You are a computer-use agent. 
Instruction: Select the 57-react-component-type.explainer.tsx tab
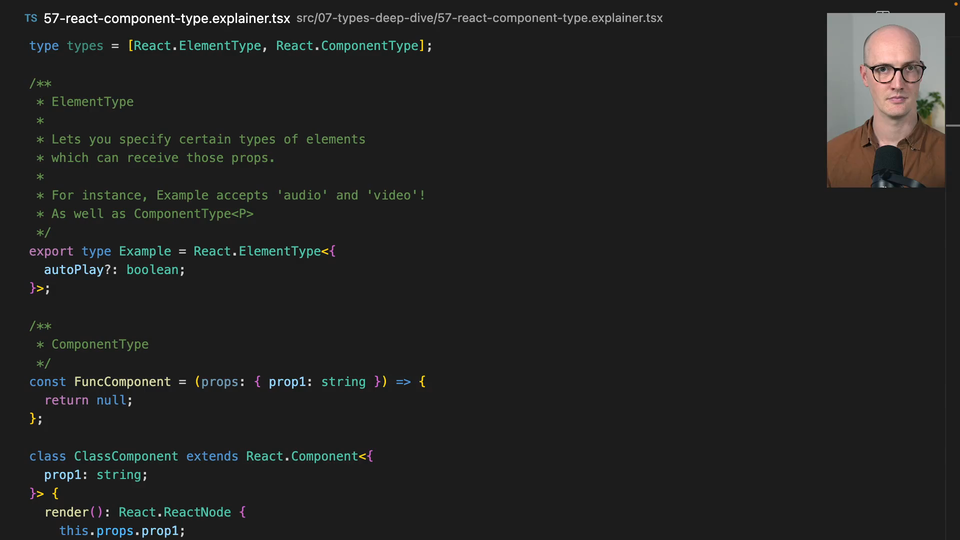167,19
